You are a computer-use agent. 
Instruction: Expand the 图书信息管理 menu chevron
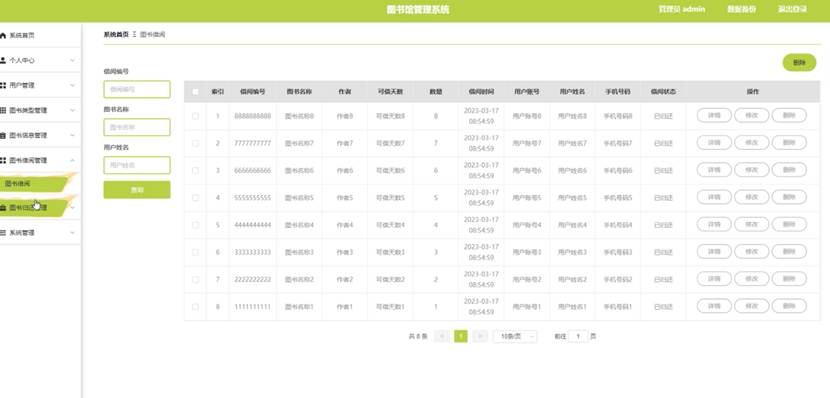73,135
